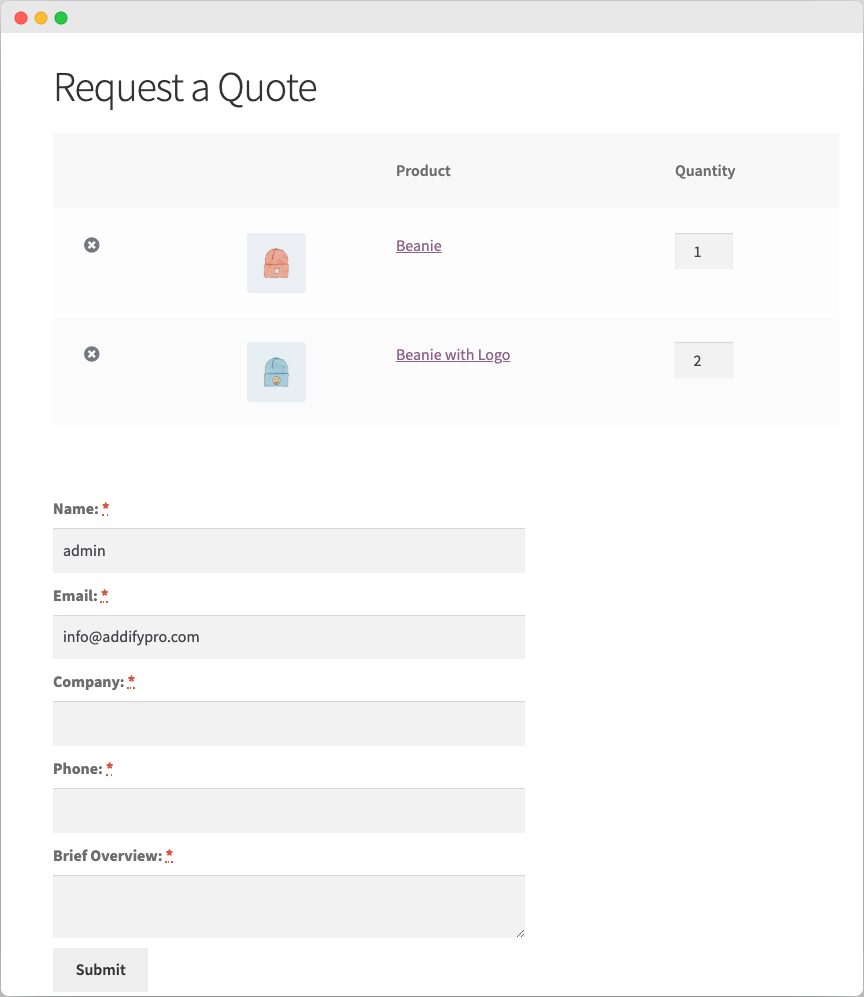The image size is (864, 997).
Task: Click the red close window button
Action: tap(20, 17)
